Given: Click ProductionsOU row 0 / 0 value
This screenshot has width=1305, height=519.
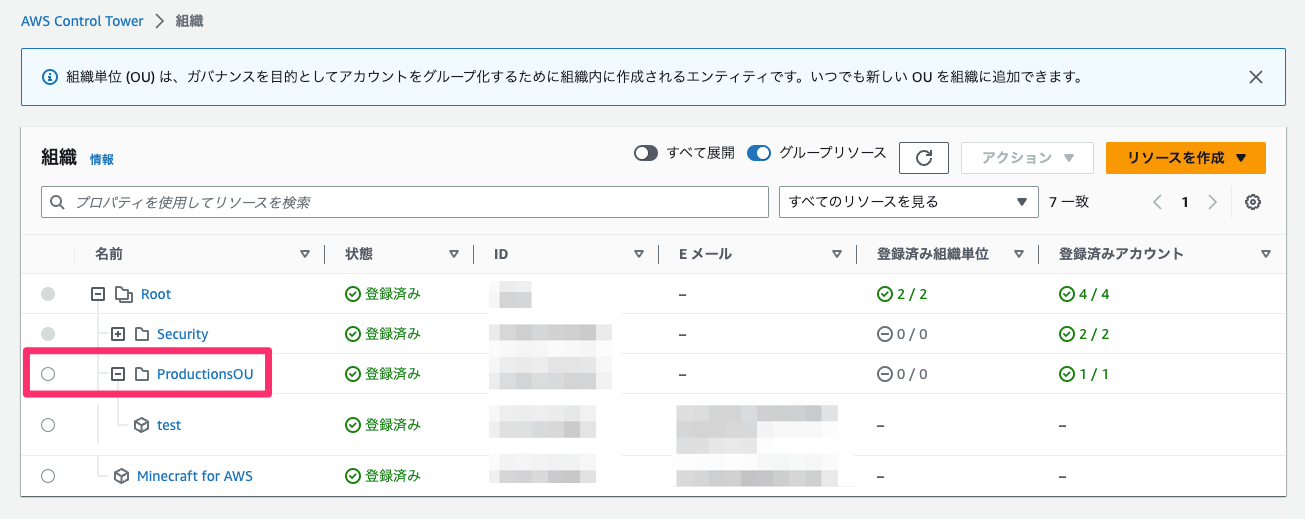Looking at the screenshot, I should [x=911, y=374].
